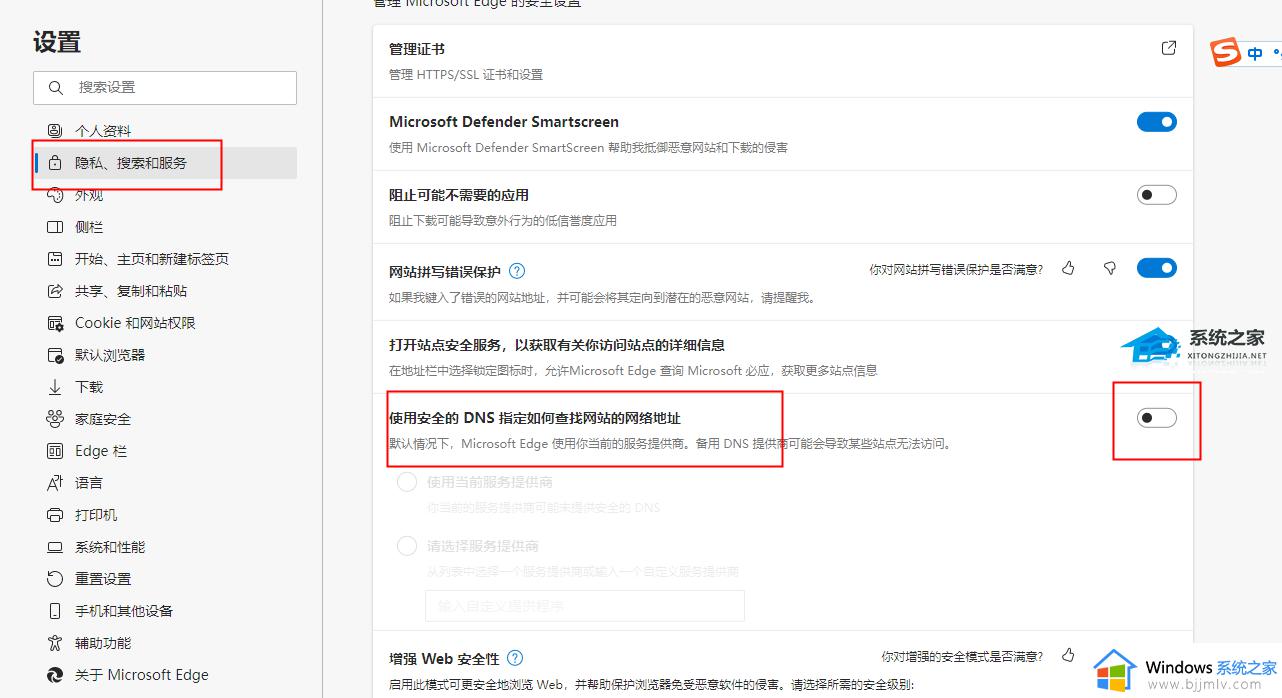Viewport: 1282px width, 698px height.
Task: Click the custom DNS provider input field
Action: point(585,606)
